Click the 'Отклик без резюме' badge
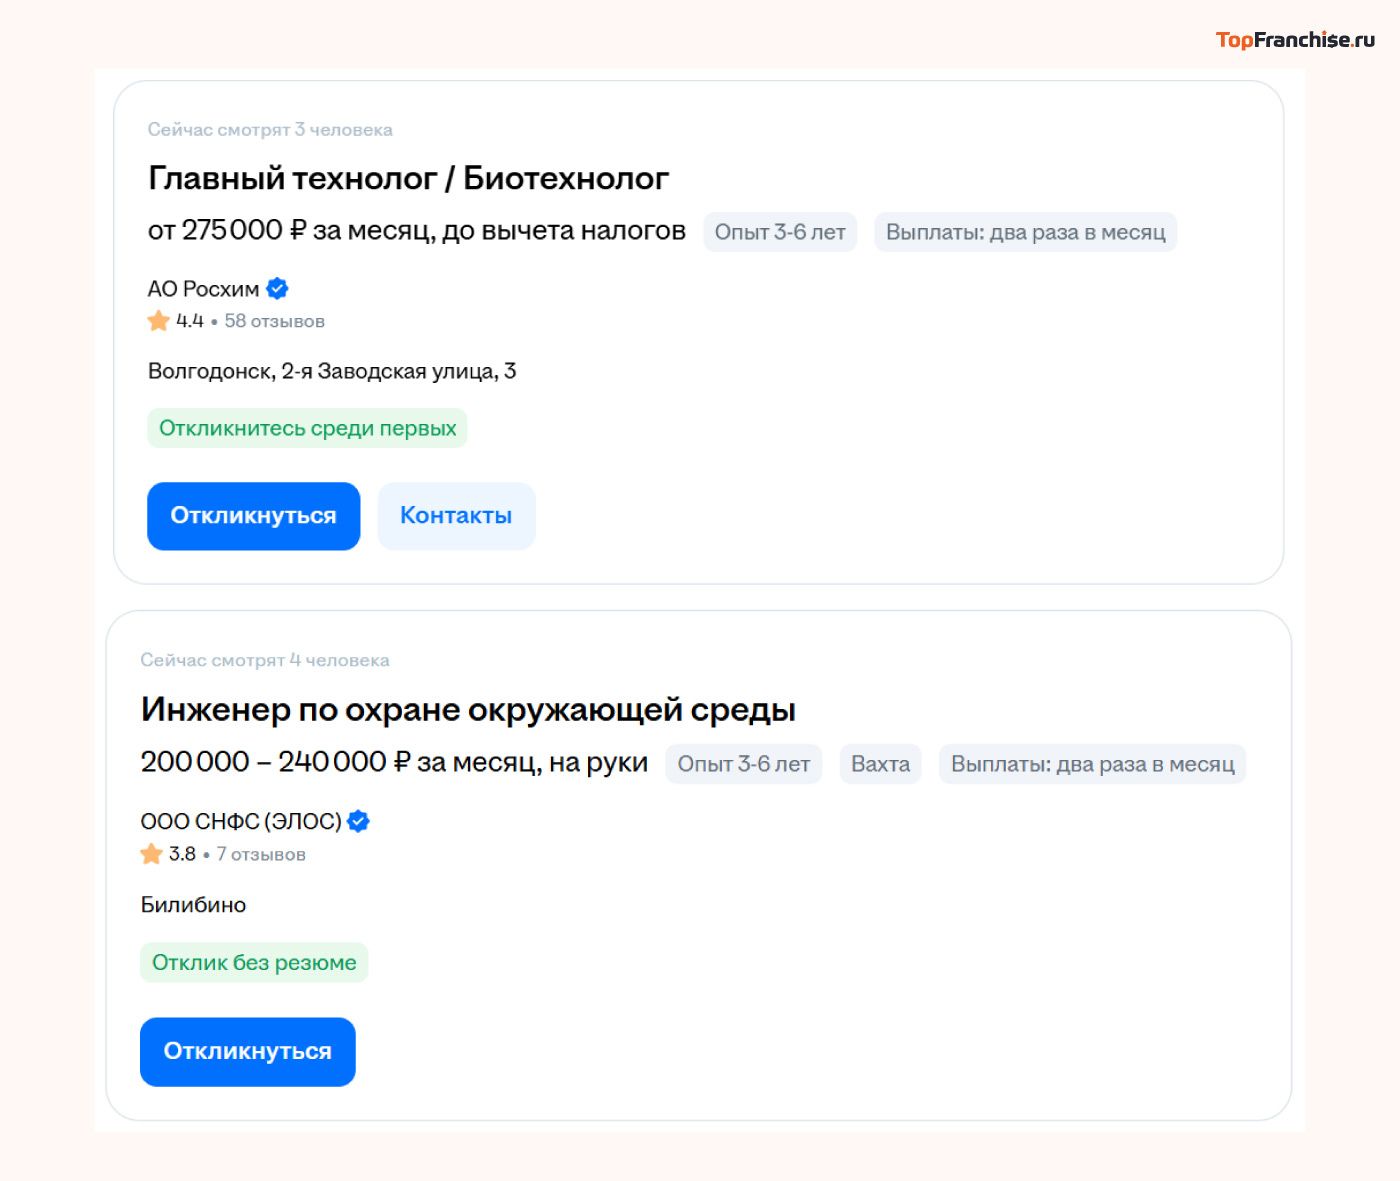The image size is (1400, 1181). click(x=253, y=962)
